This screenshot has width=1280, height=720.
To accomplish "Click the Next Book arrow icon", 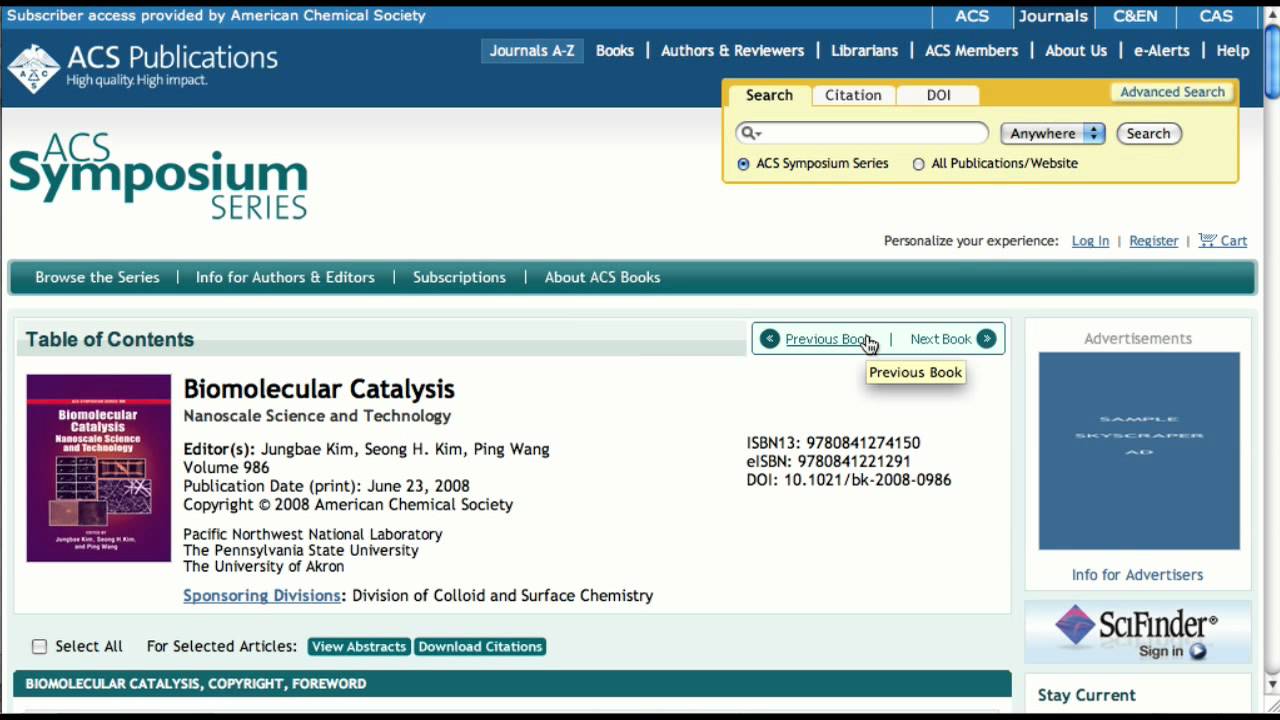I will (x=986, y=339).
